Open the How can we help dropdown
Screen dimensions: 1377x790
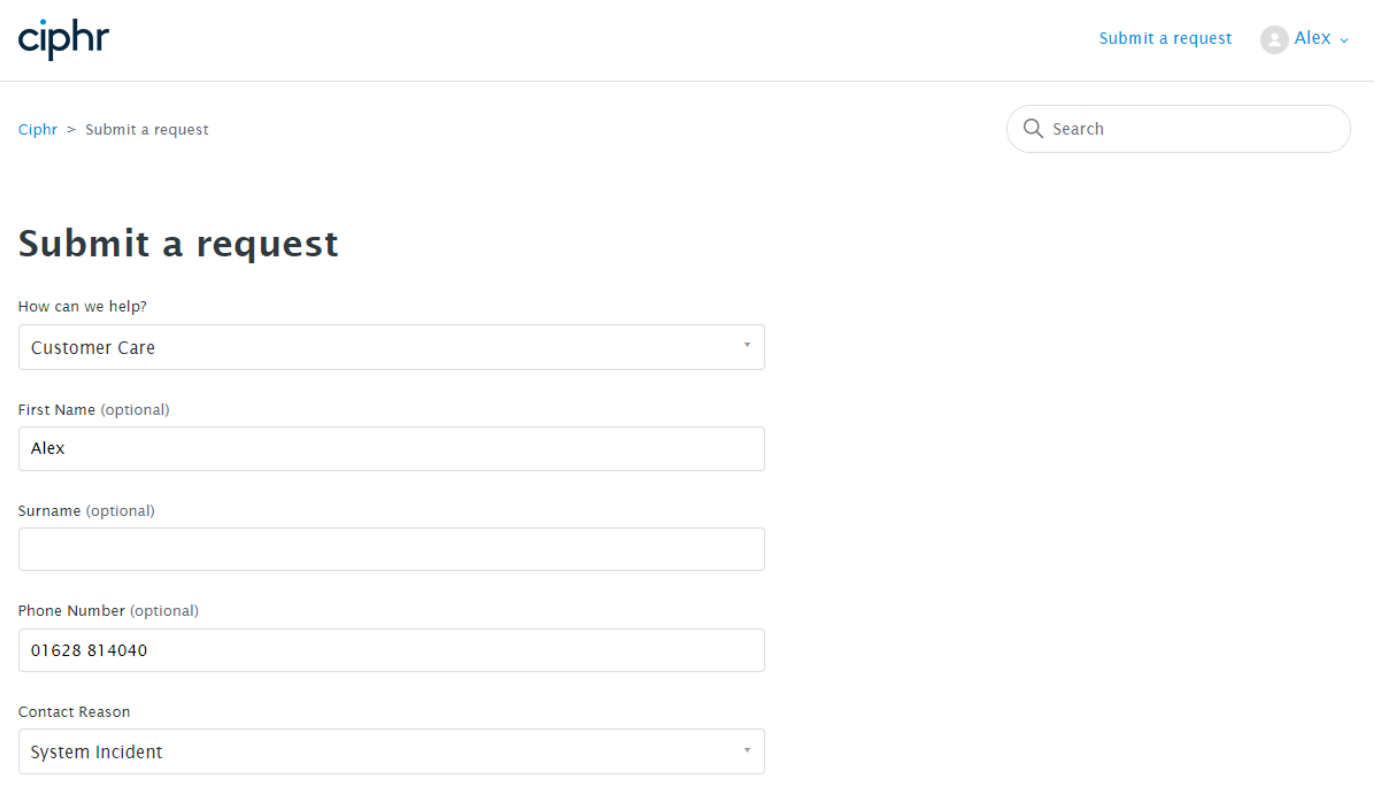(x=392, y=347)
